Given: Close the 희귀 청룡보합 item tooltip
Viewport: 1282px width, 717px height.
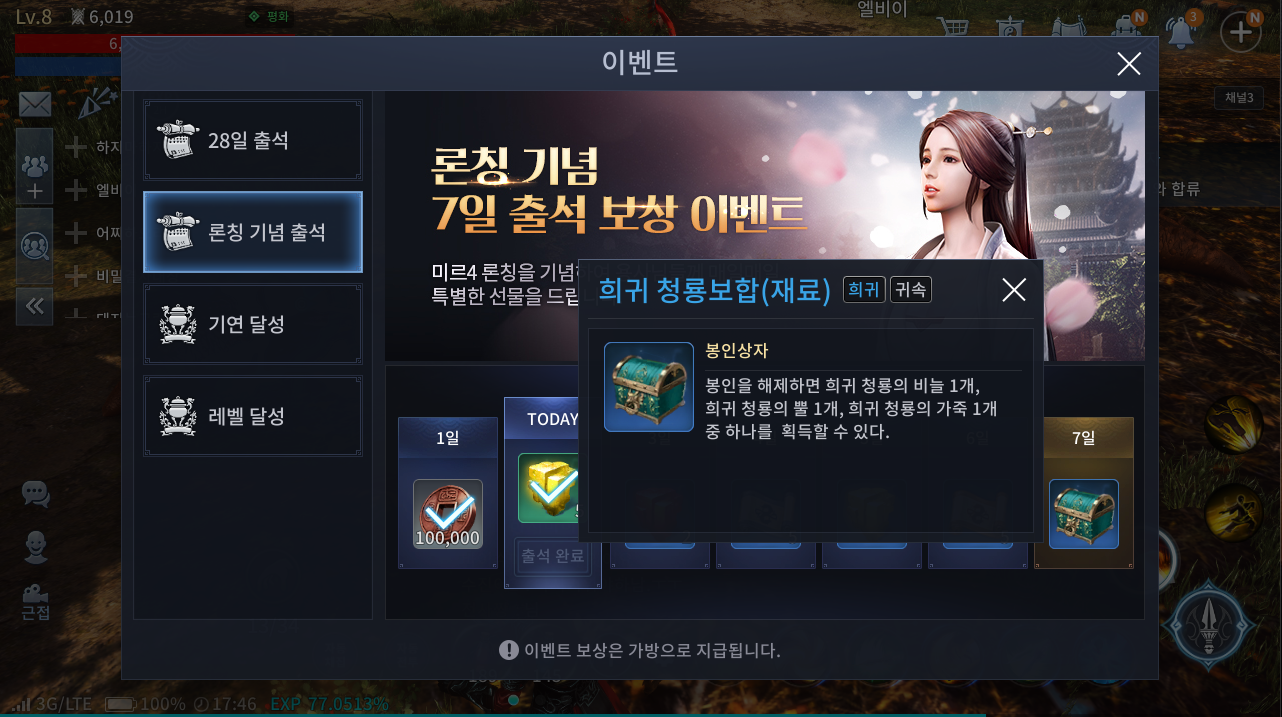Looking at the screenshot, I should coord(1014,290).
